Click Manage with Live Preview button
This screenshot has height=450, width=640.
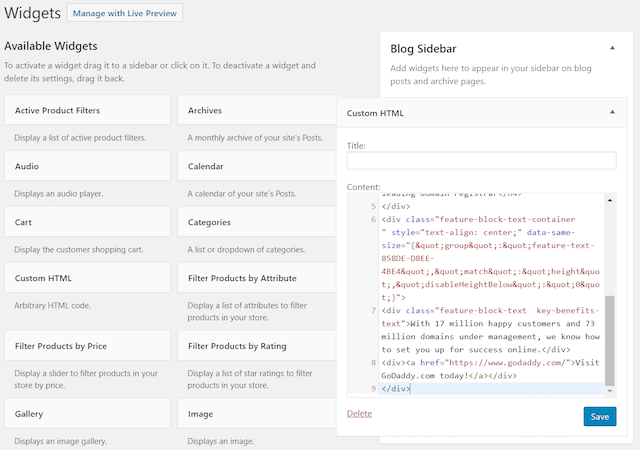pos(124,13)
